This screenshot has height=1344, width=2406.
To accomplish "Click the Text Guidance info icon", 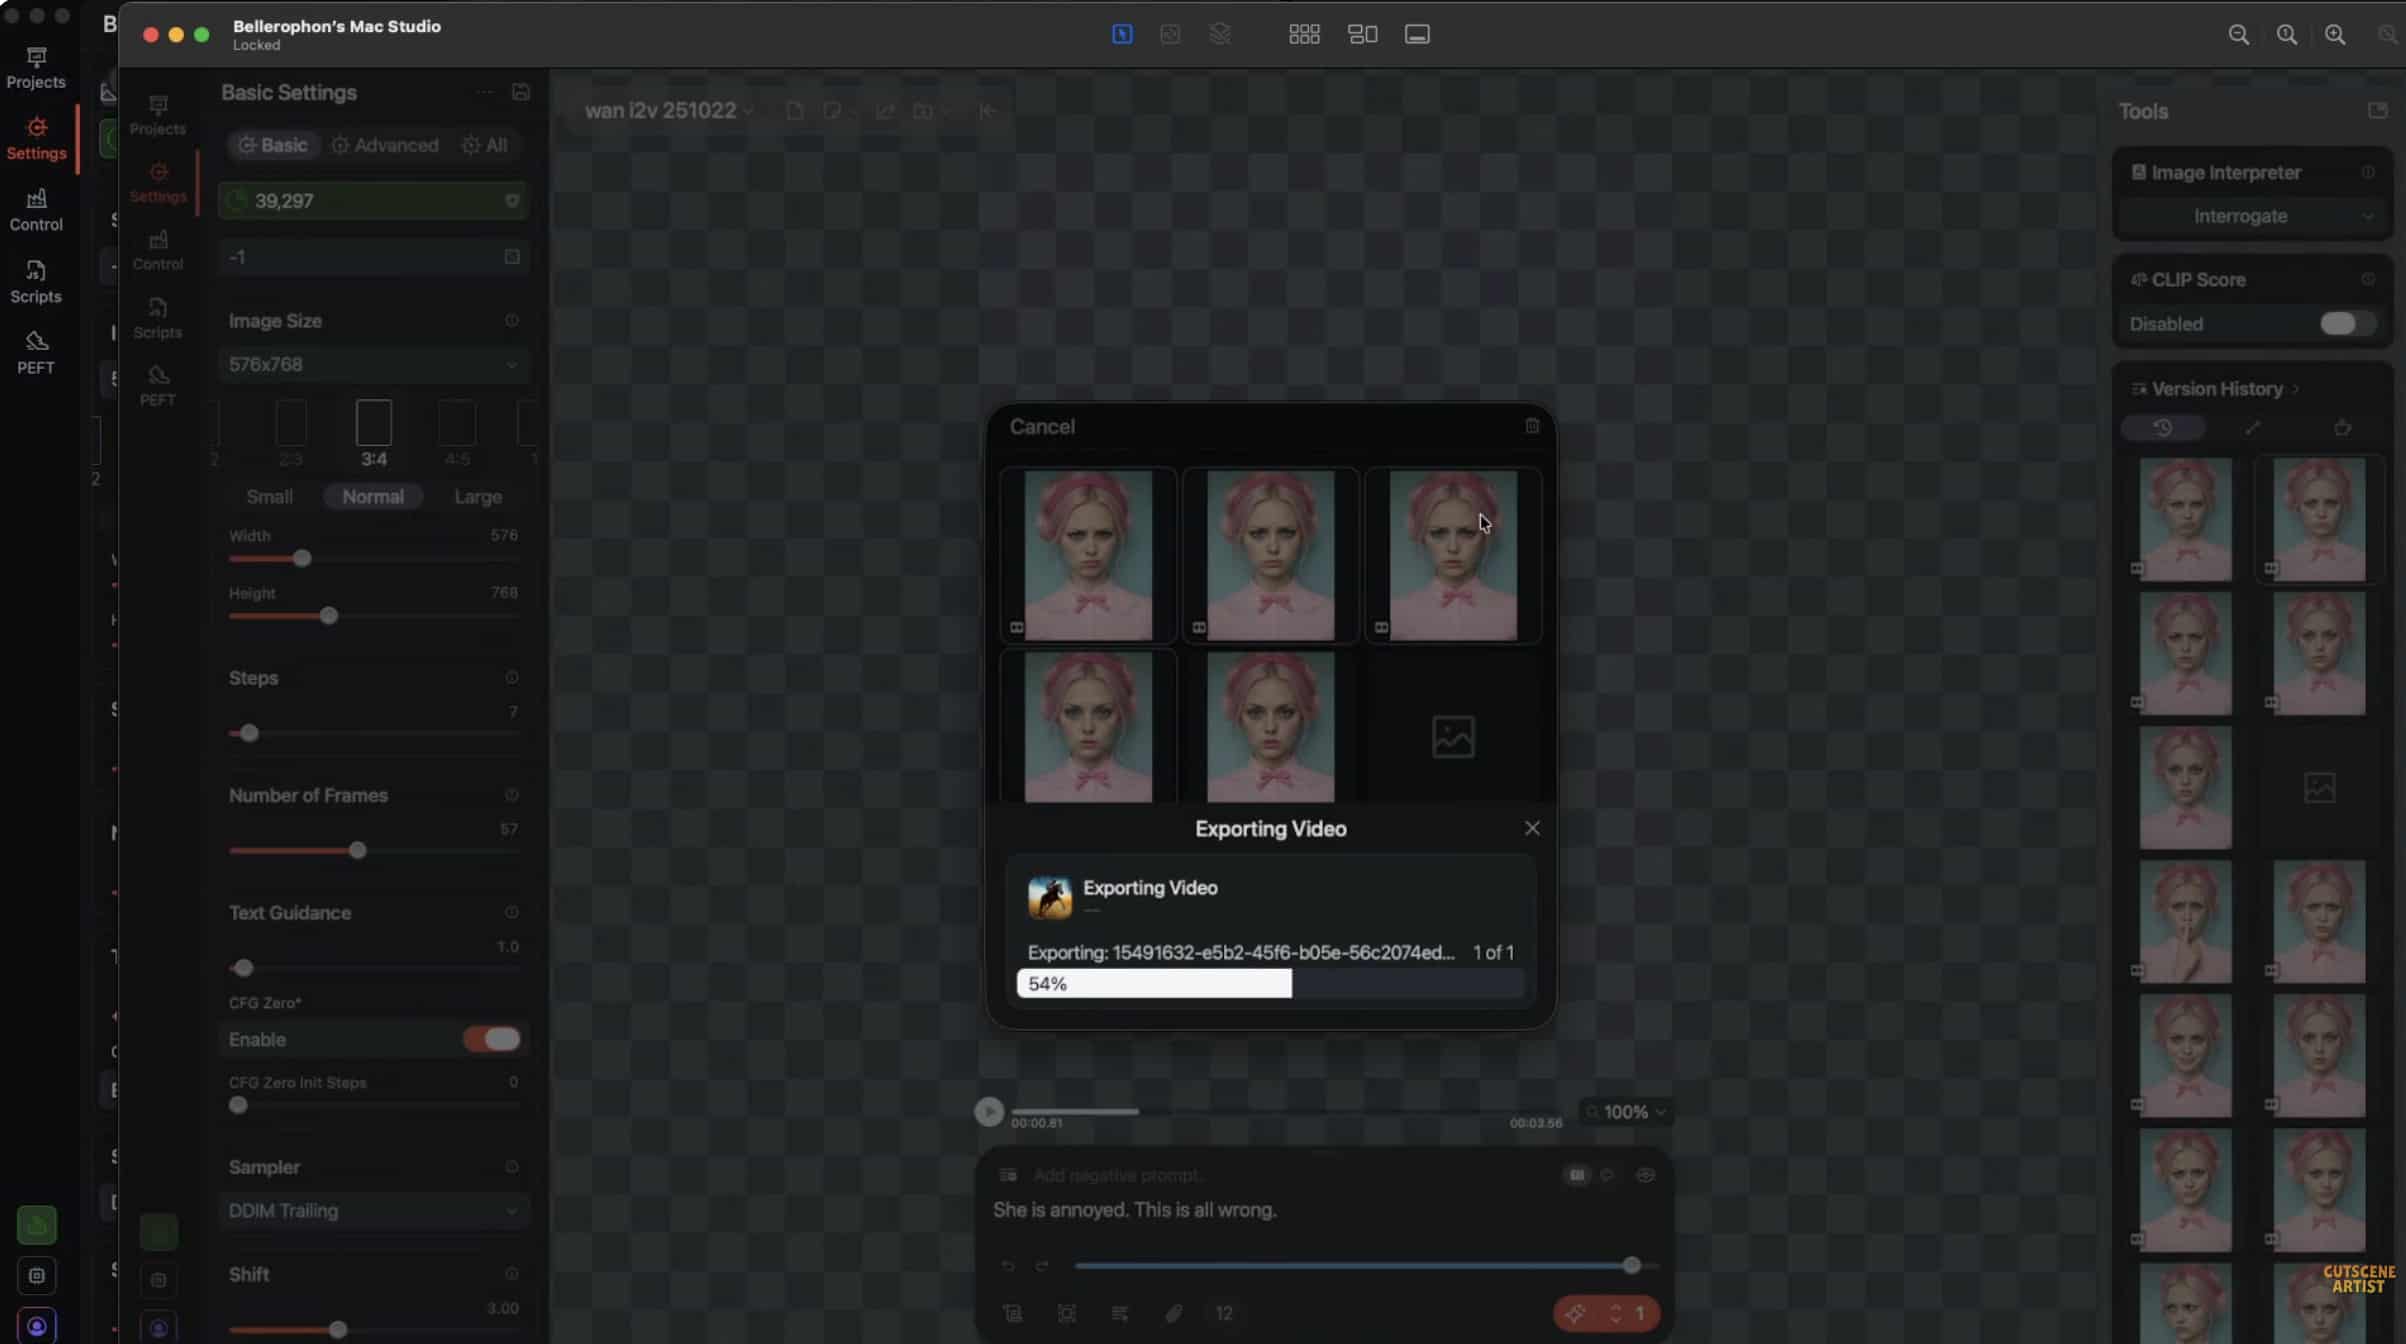I will [511, 913].
